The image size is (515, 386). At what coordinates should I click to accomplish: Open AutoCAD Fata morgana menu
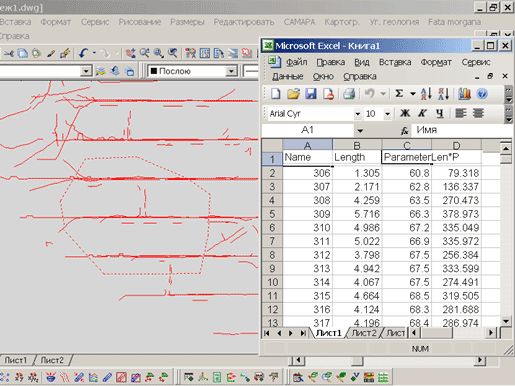coord(454,22)
